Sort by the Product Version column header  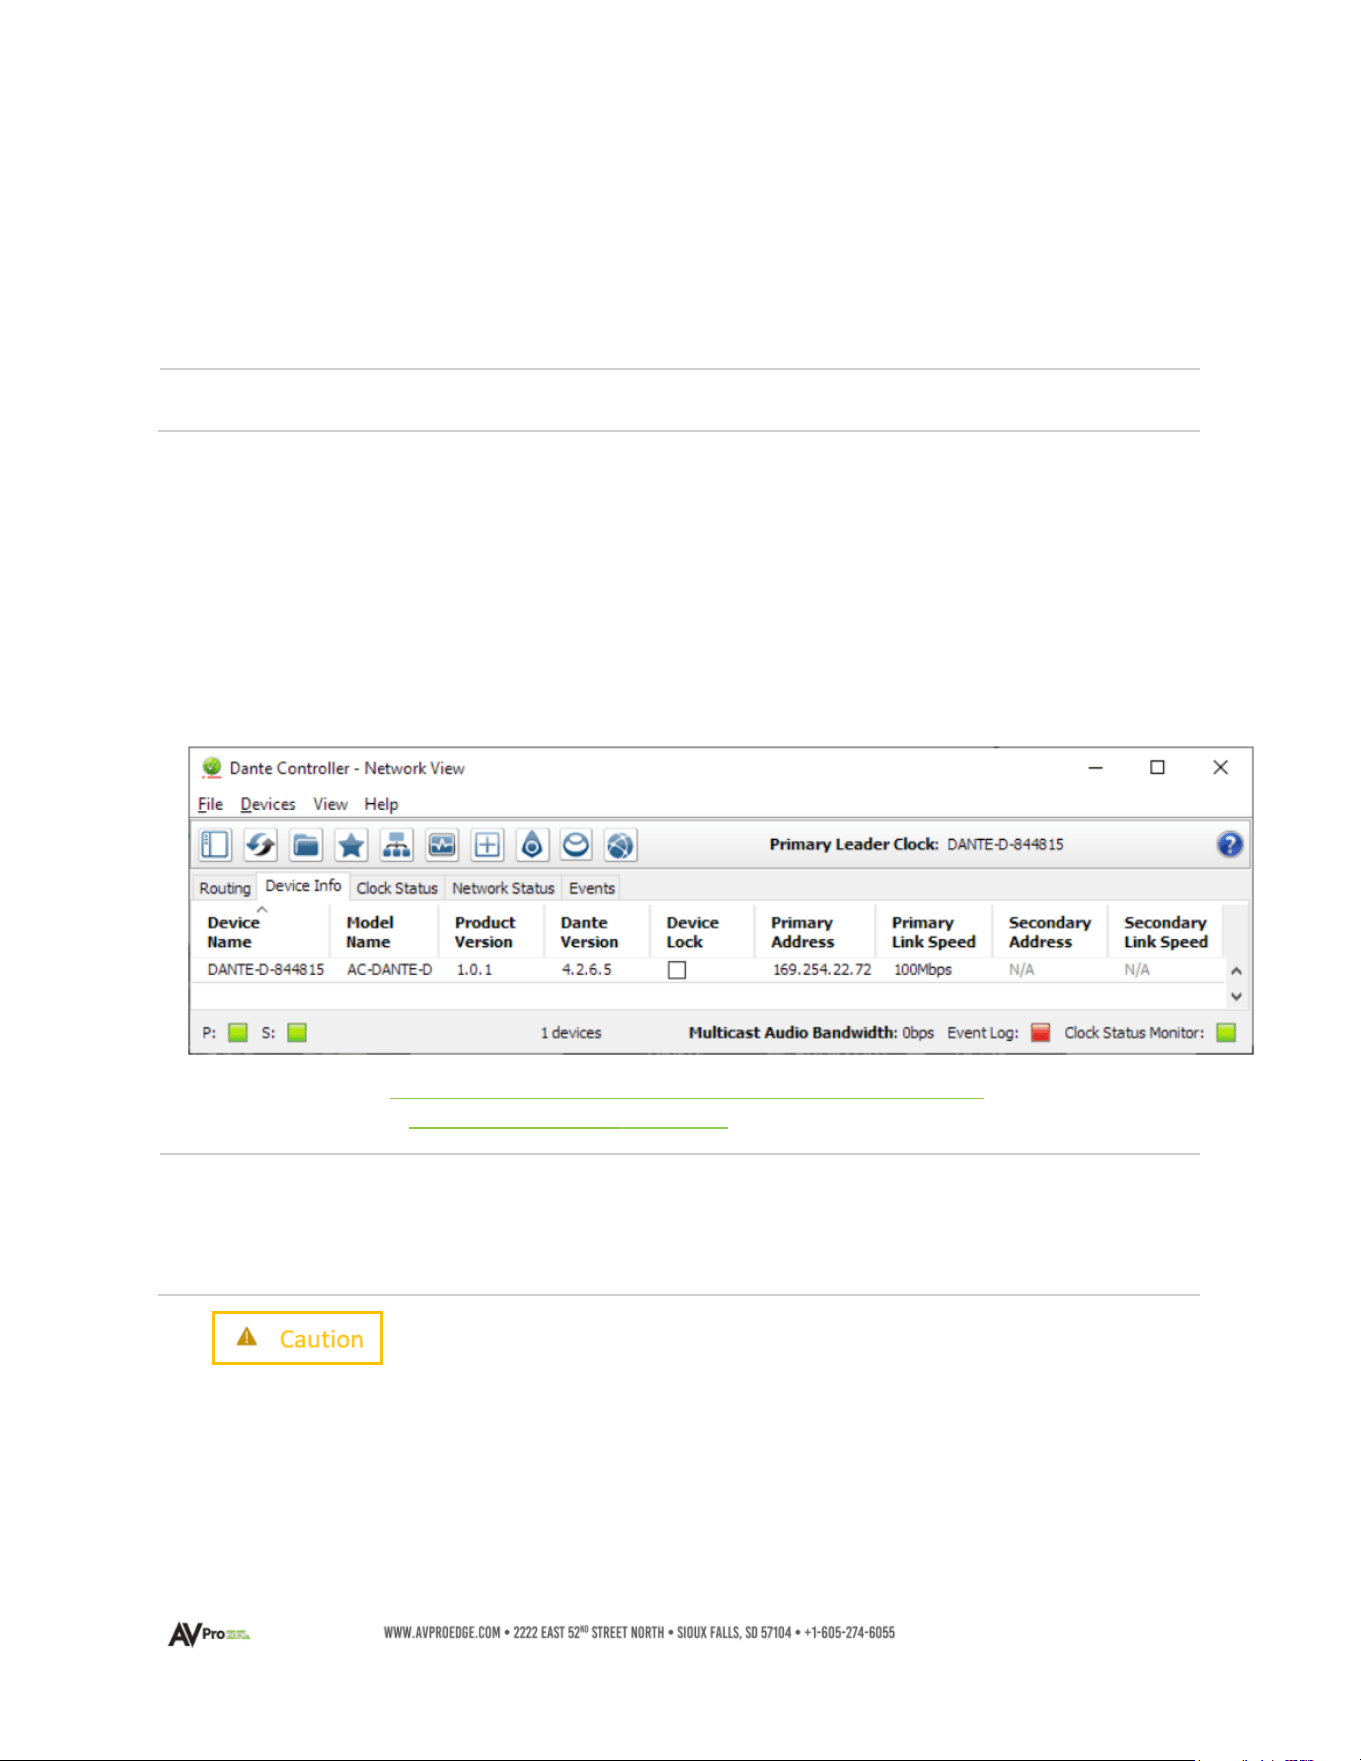click(x=491, y=932)
